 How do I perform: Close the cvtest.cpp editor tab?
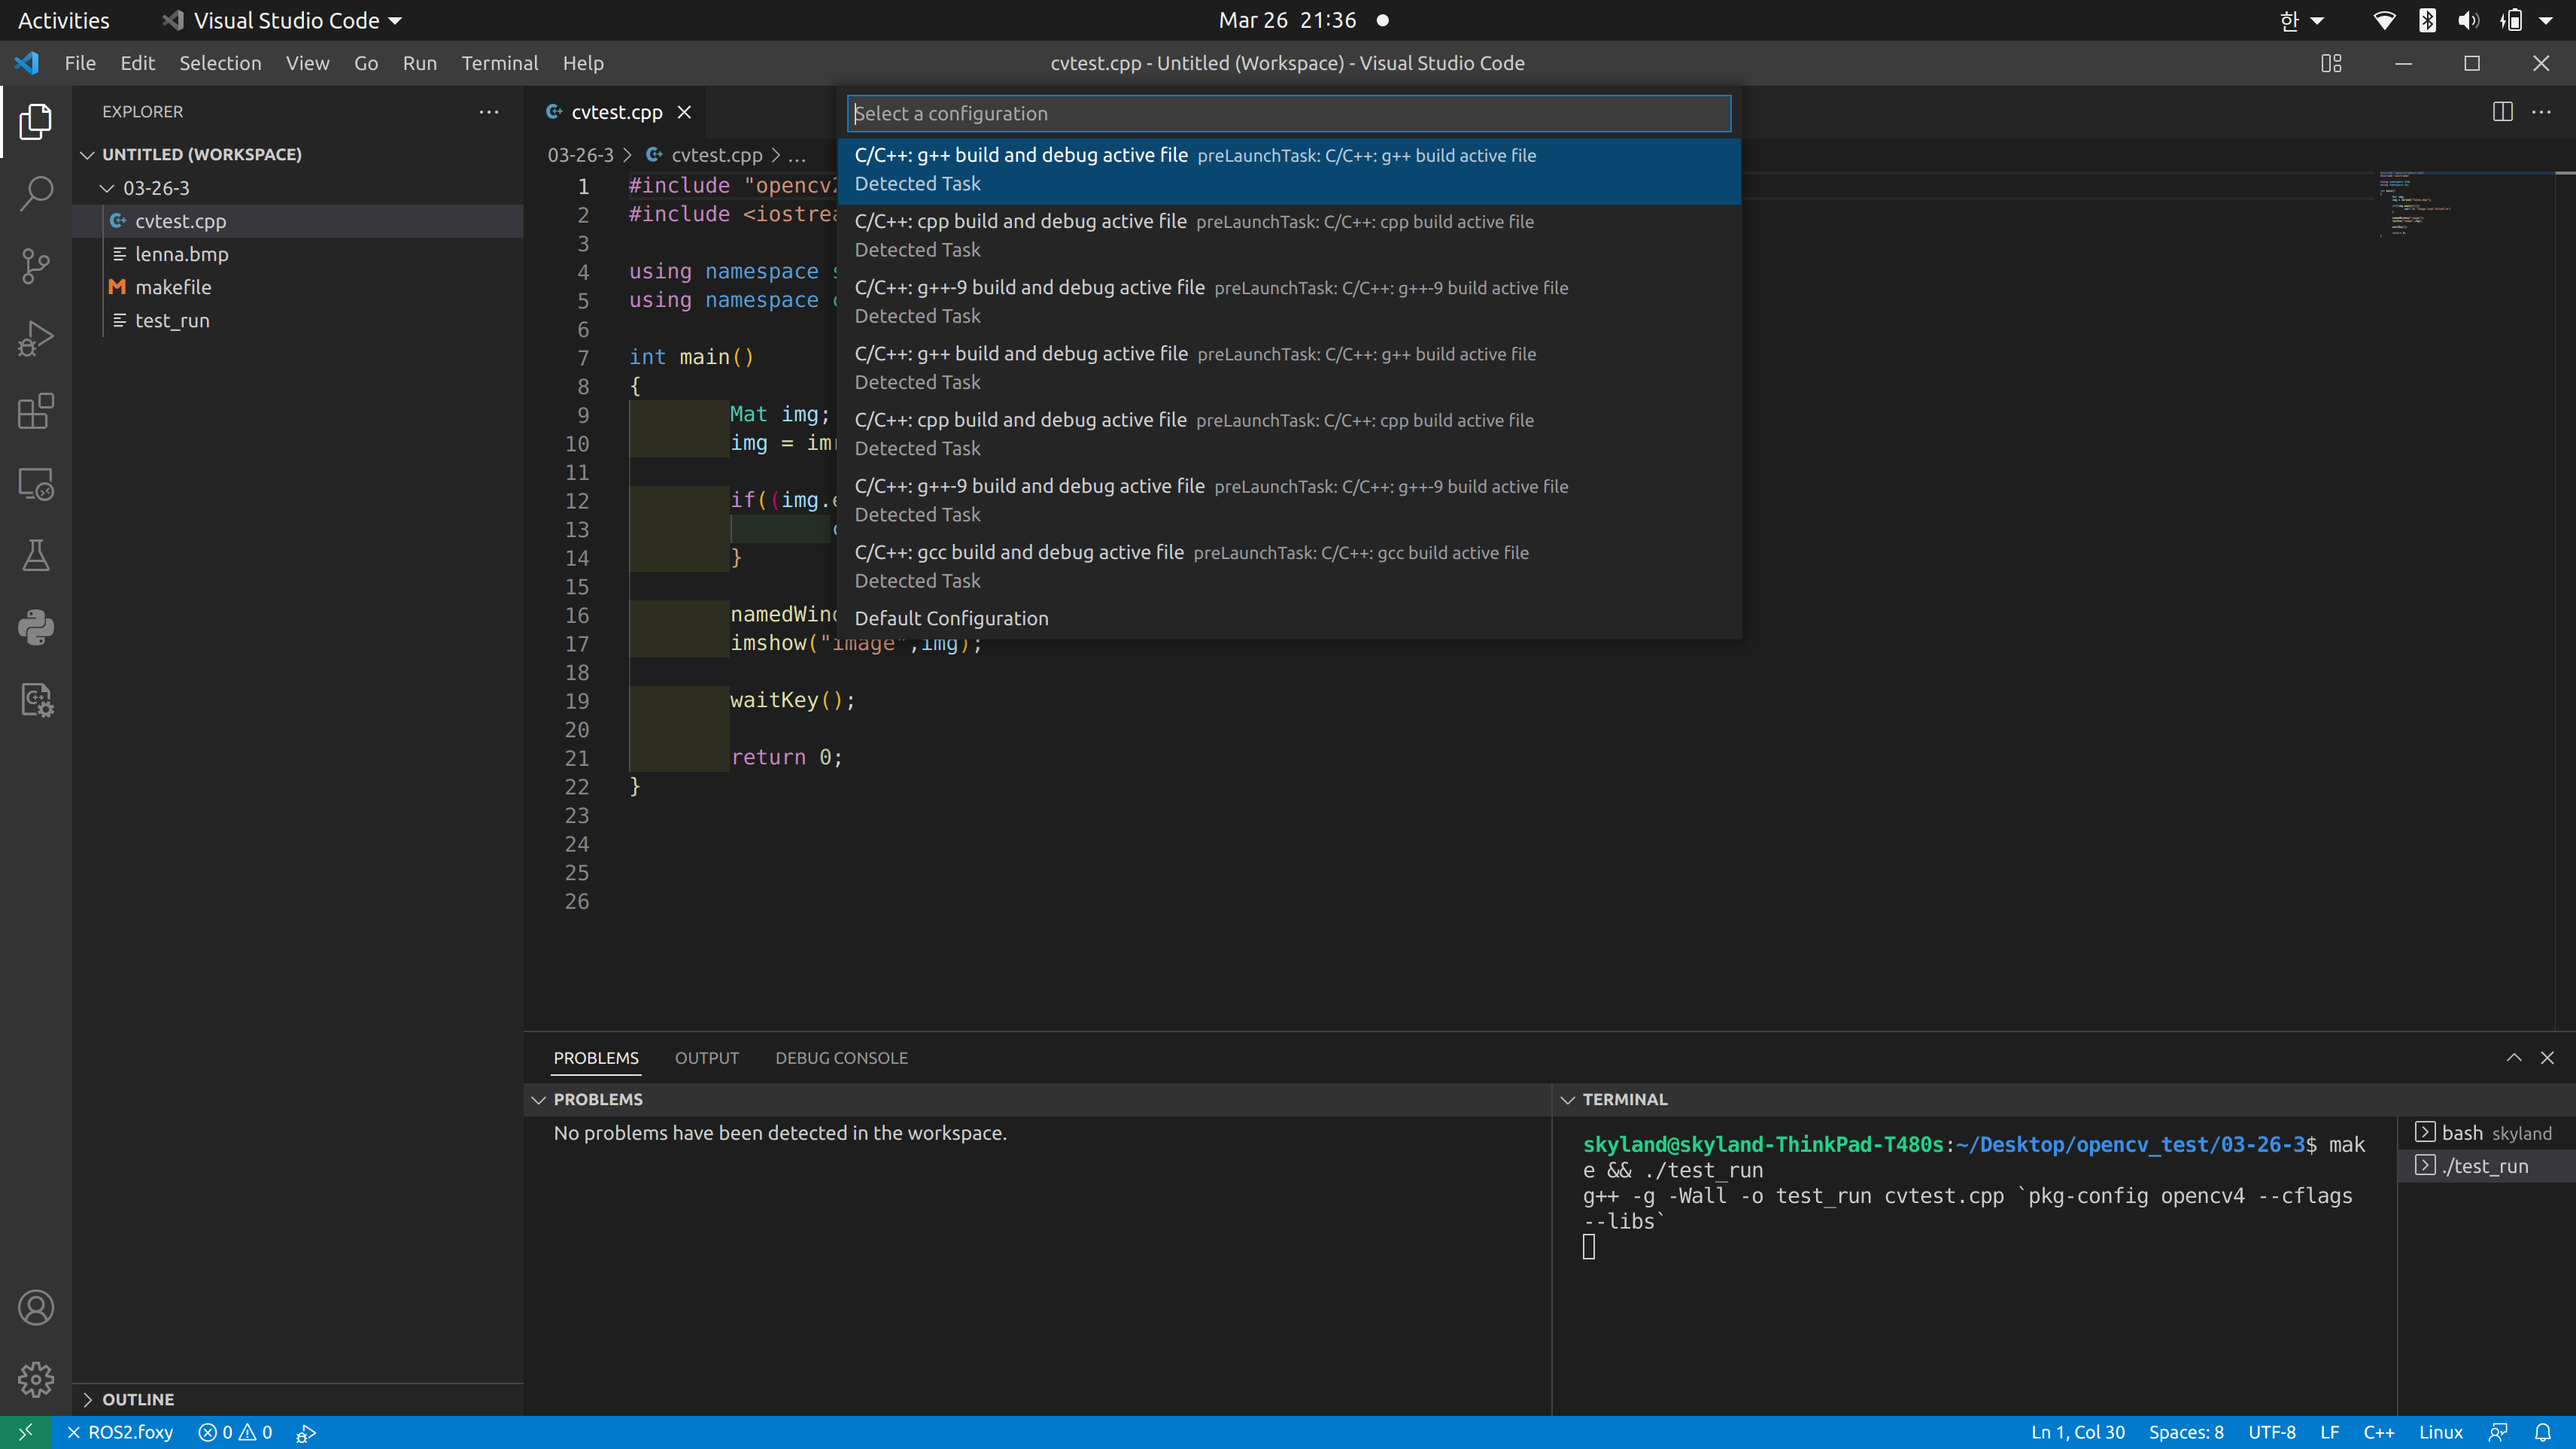click(684, 112)
